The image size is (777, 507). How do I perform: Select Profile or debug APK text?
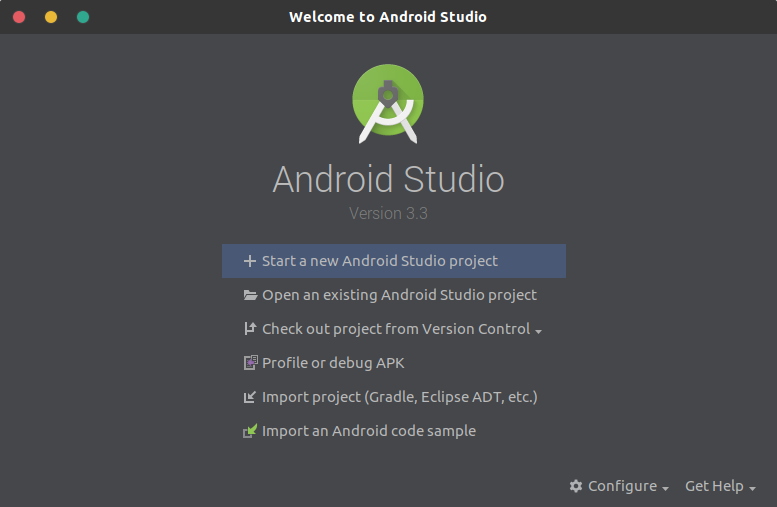point(333,363)
